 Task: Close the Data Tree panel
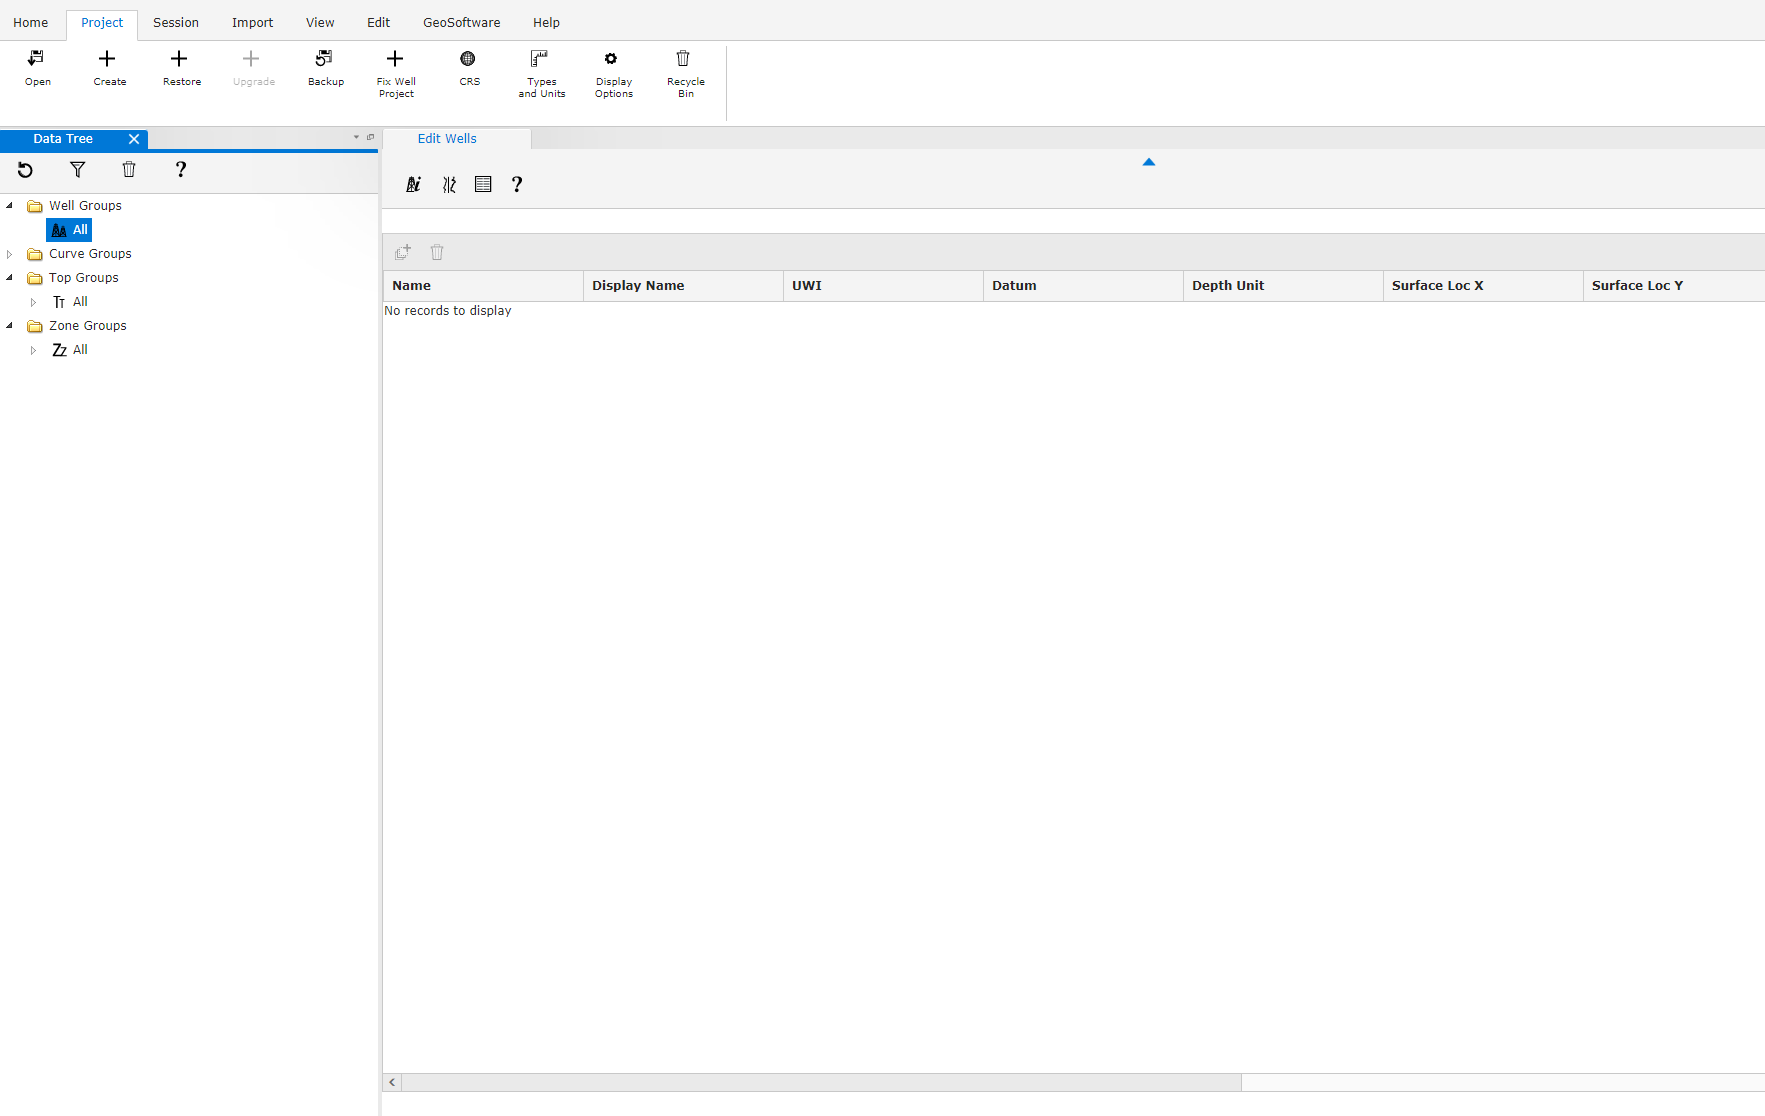coord(134,139)
